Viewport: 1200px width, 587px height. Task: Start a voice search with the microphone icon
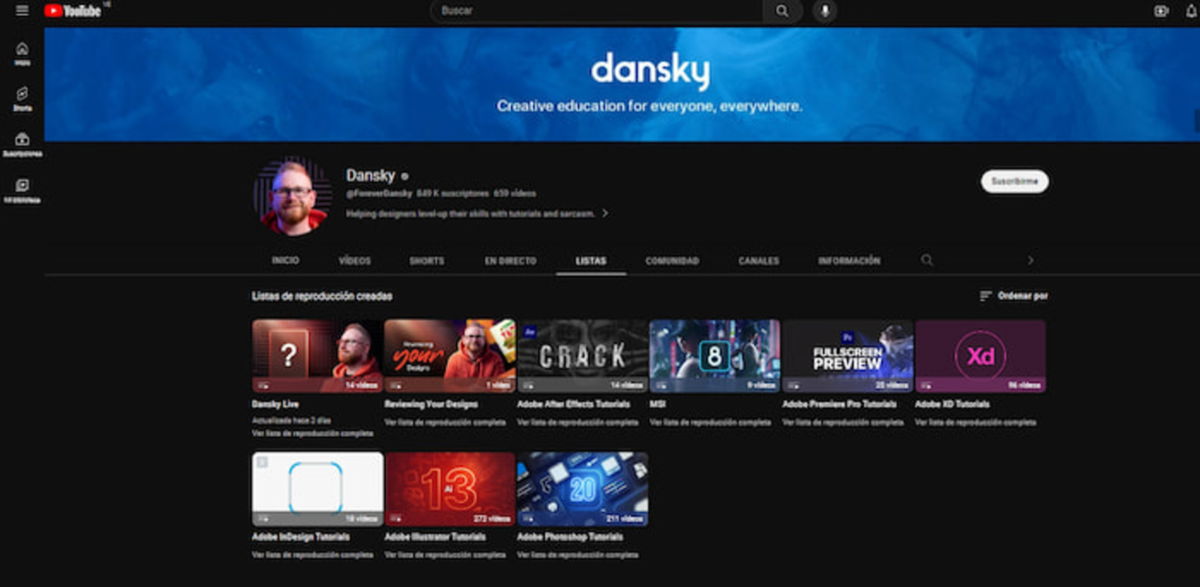tap(822, 12)
